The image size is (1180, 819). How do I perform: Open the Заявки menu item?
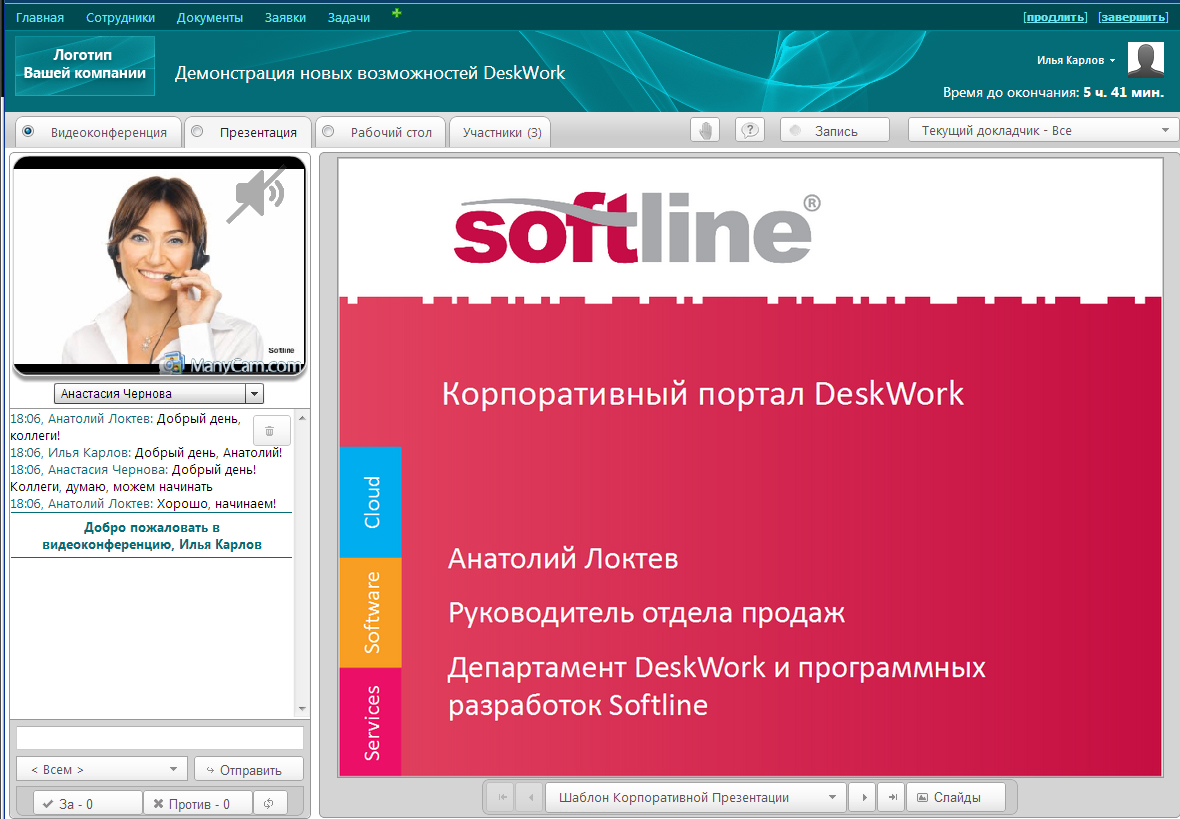(285, 17)
